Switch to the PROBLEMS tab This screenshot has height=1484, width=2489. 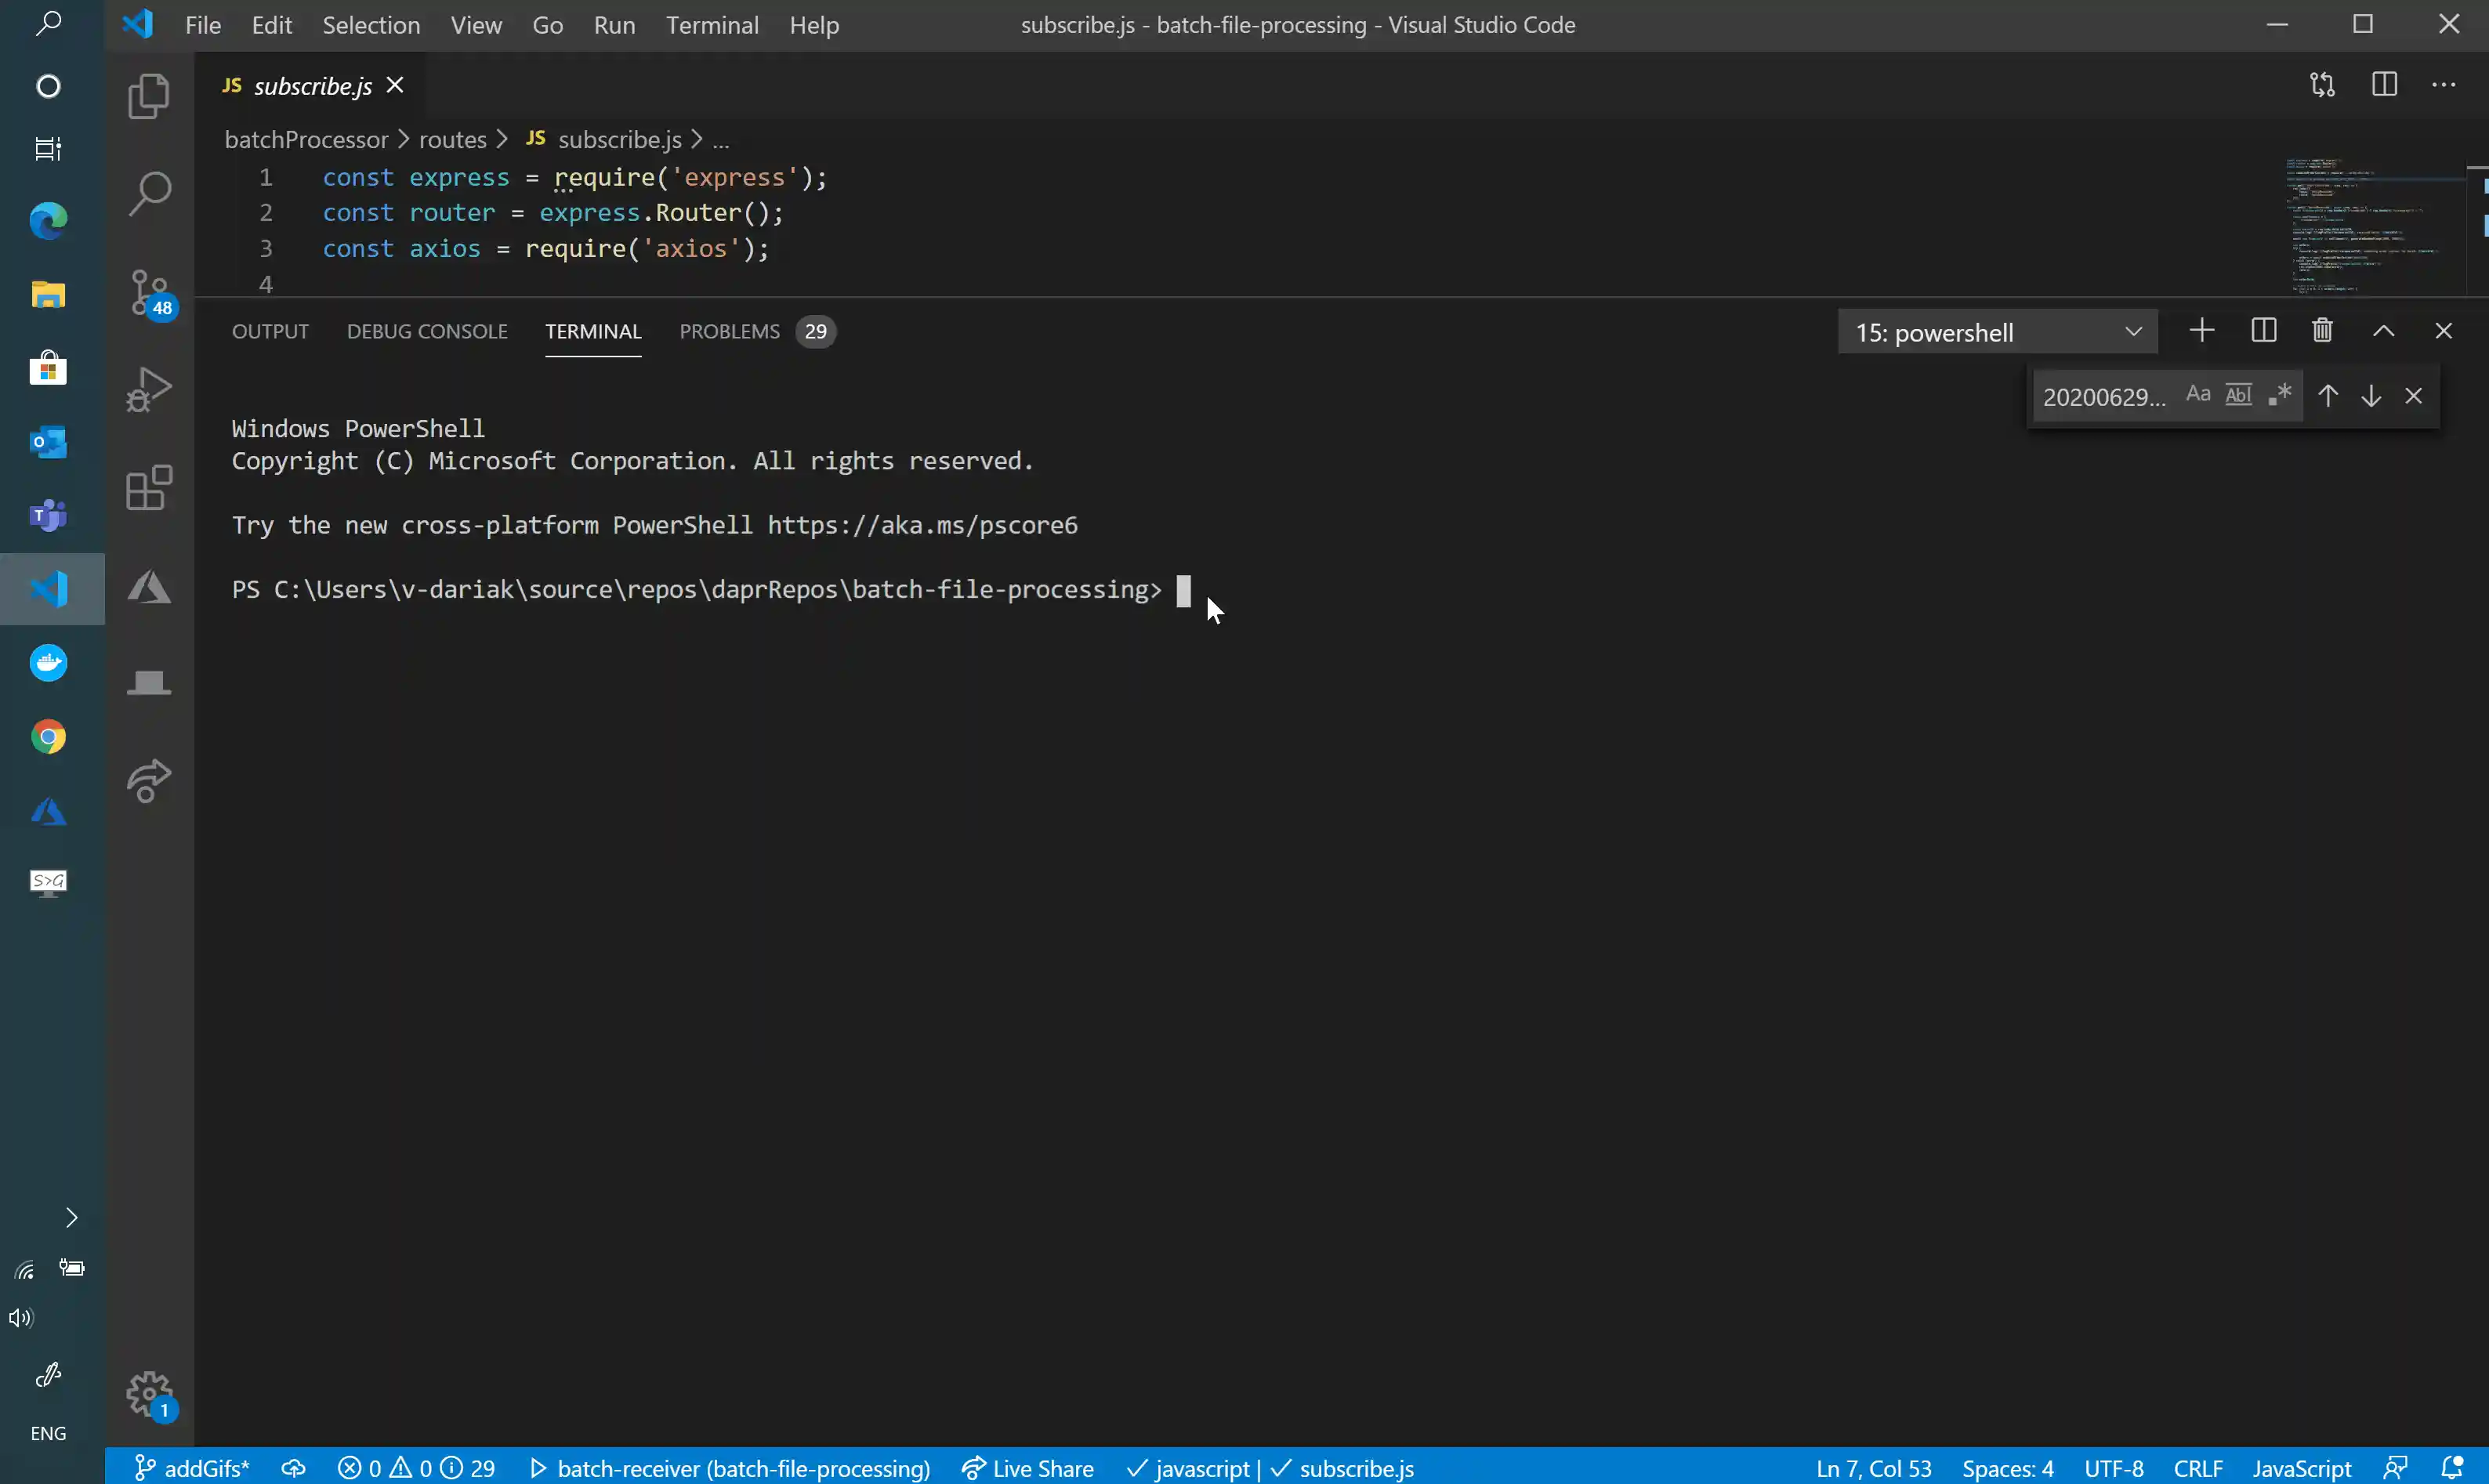coord(729,331)
